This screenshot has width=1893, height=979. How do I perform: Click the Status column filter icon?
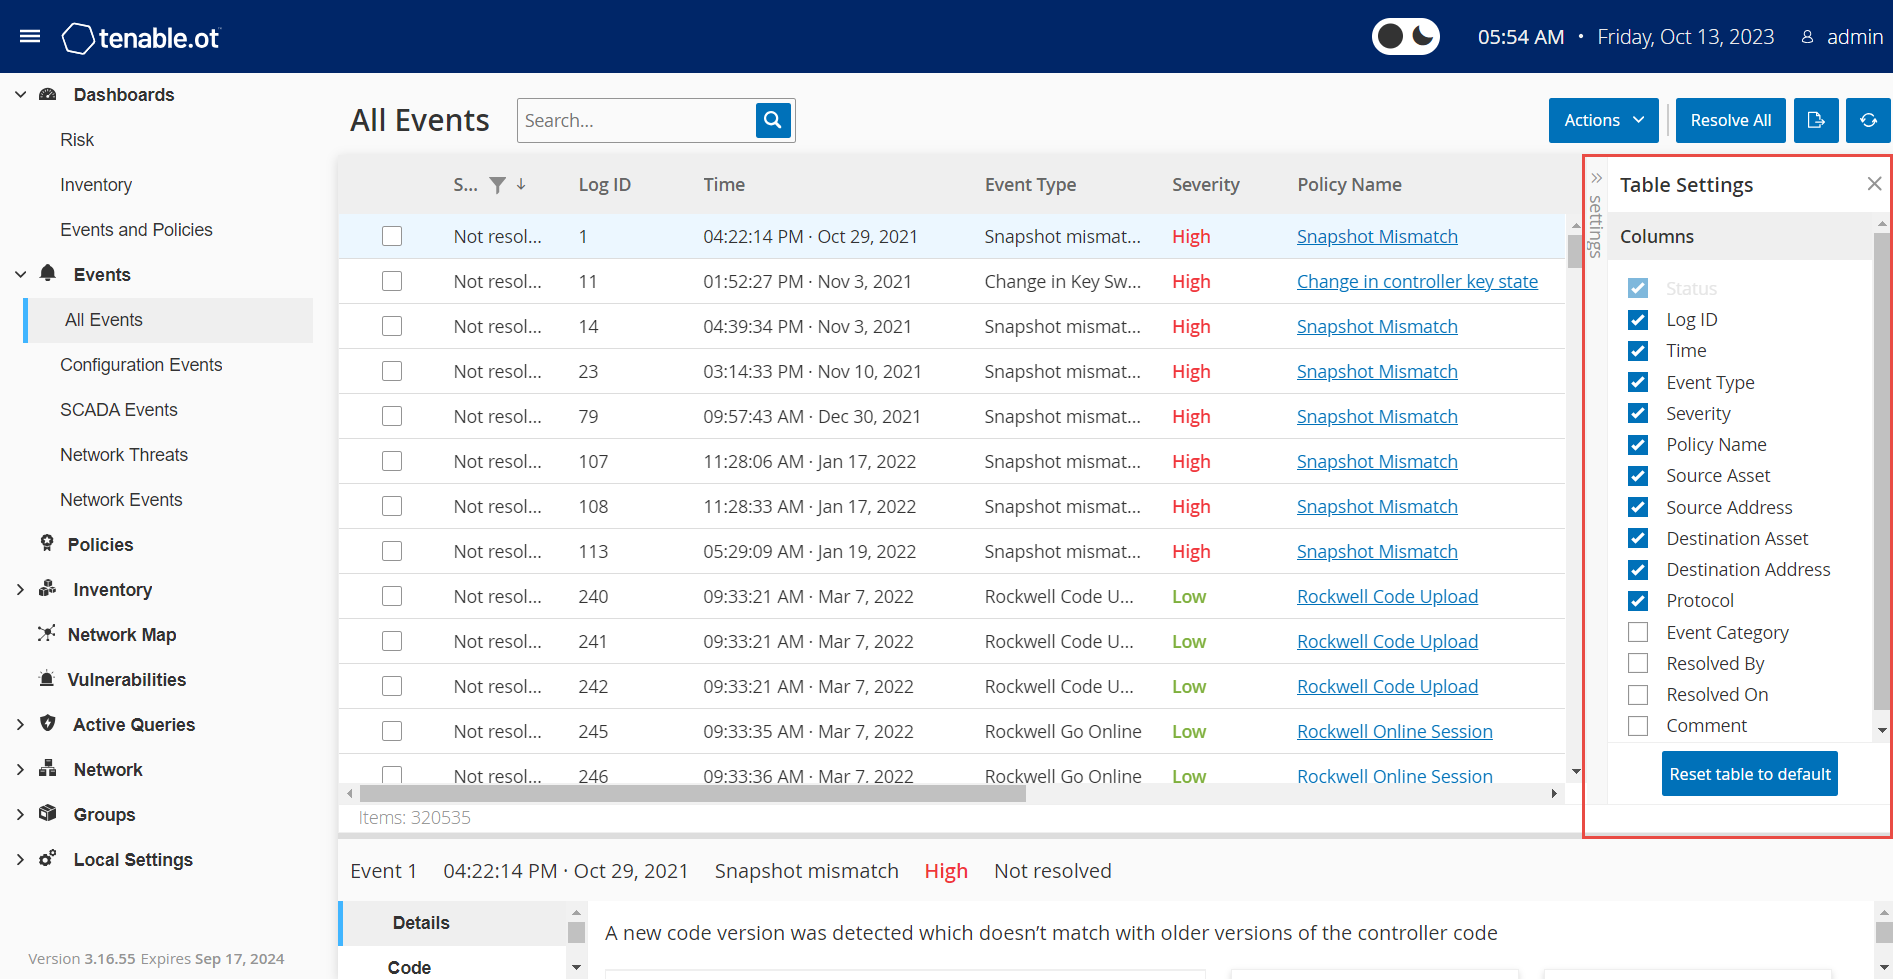coord(497,185)
